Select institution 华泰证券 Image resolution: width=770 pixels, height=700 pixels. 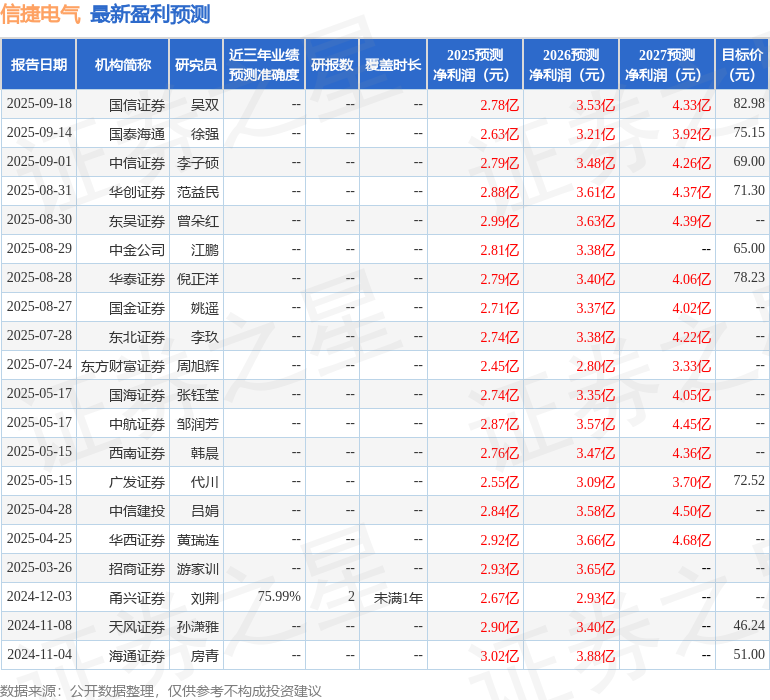click(137, 279)
